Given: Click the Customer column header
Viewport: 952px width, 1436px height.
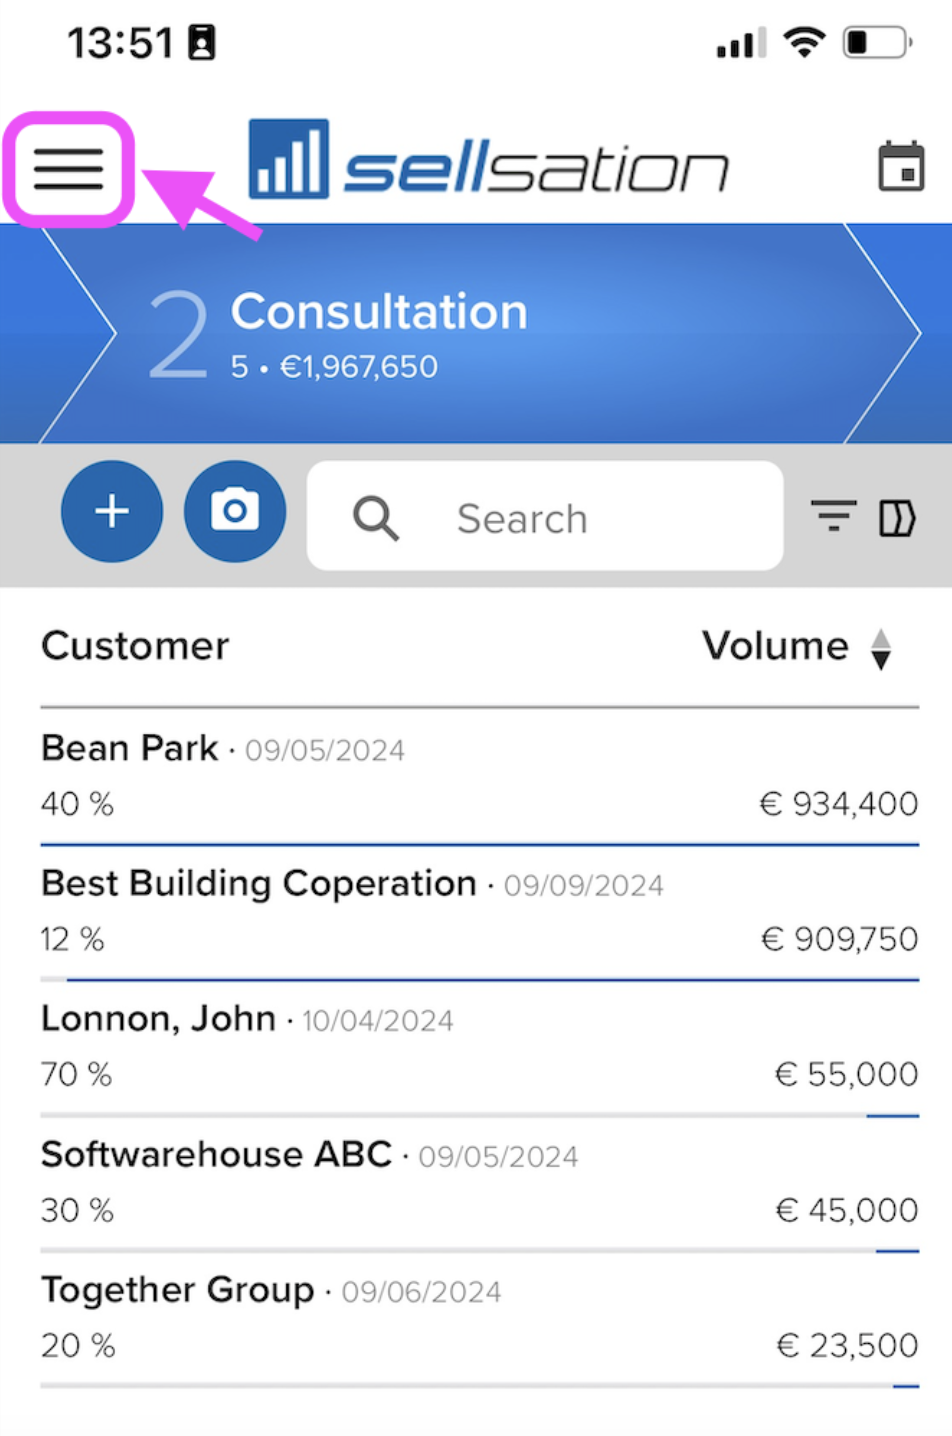Looking at the screenshot, I should [135, 646].
